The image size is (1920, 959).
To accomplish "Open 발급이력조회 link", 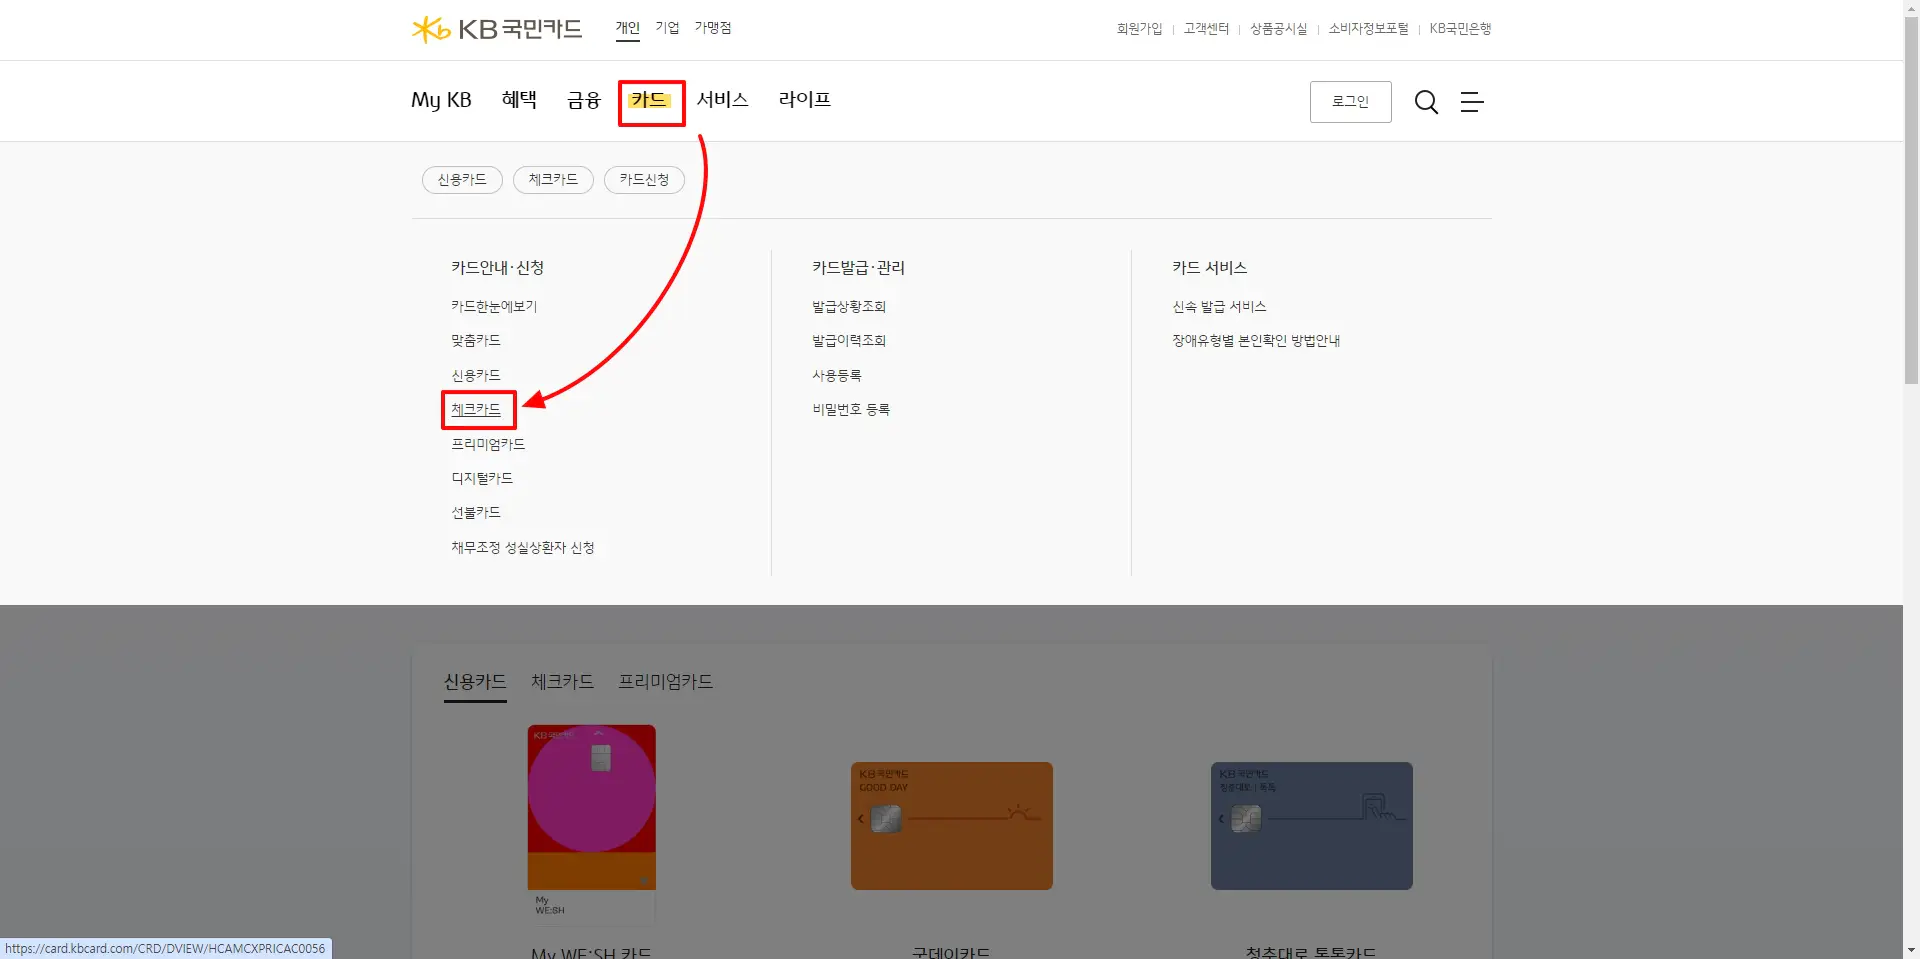I will 849,341.
